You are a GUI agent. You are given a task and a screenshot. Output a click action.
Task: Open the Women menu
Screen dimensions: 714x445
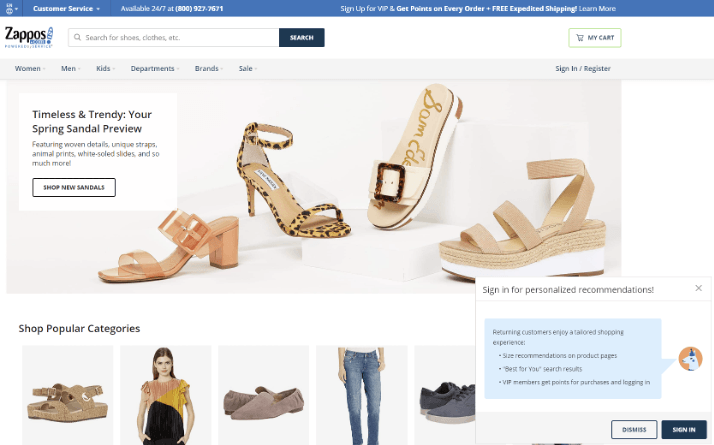(x=30, y=68)
